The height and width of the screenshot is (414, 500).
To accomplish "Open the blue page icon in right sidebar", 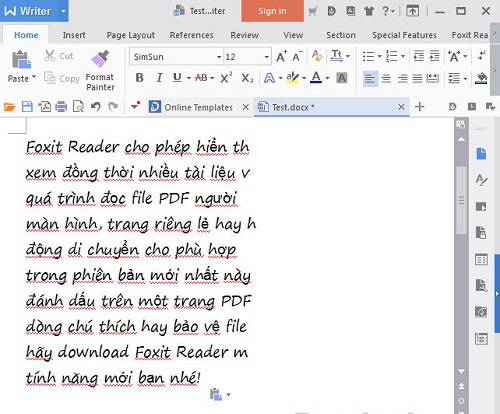I will [x=481, y=154].
